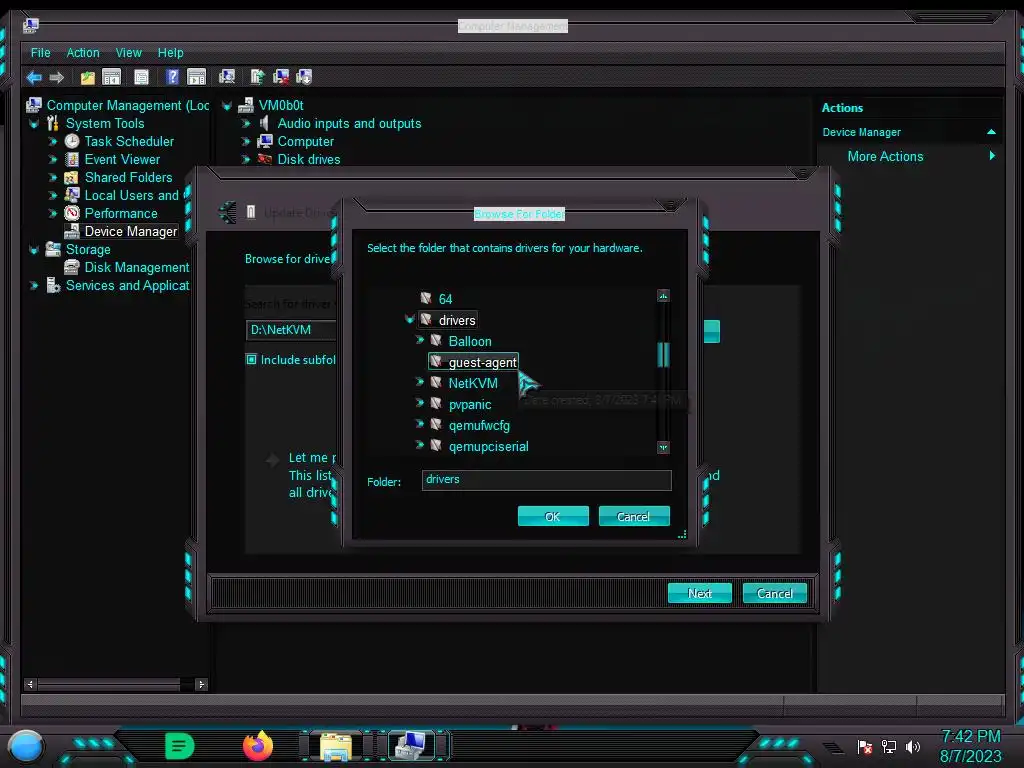Open the volume speaker tray icon
This screenshot has width=1024, height=768.
pos(913,746)
